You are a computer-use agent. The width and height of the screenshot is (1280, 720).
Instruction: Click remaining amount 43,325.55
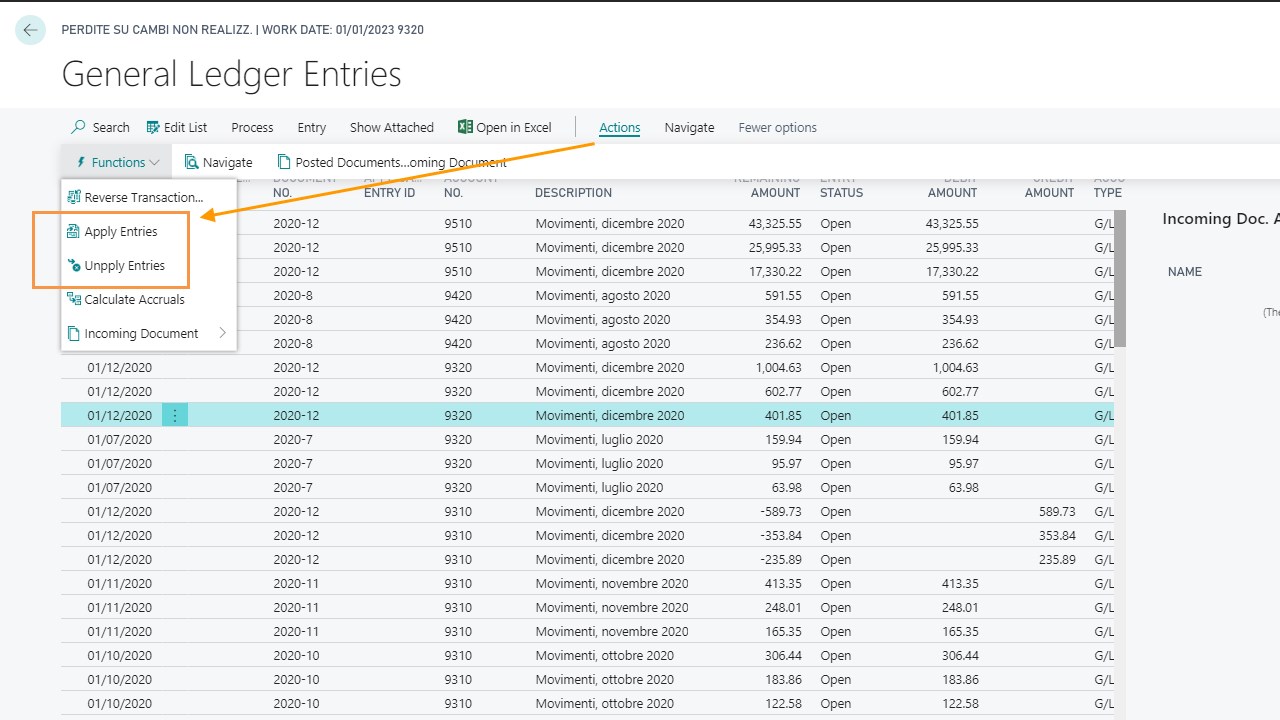775,223
